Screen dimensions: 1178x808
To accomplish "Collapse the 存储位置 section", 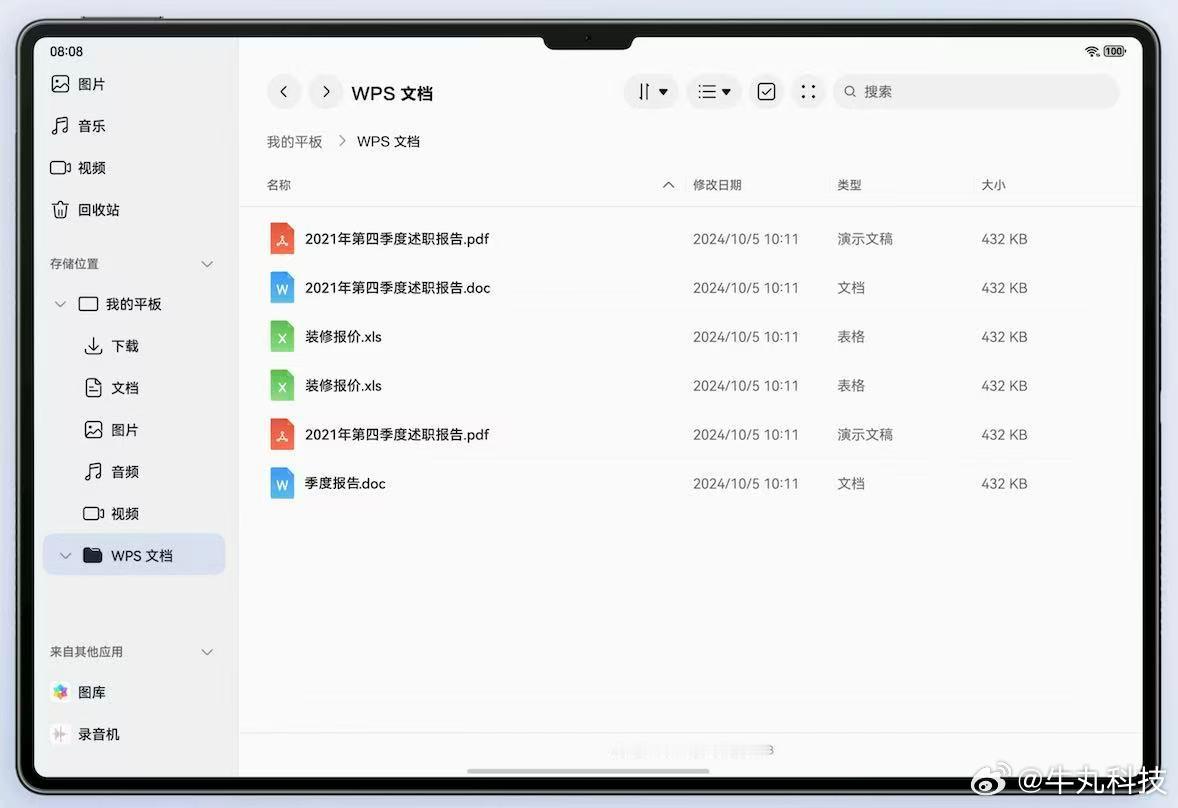I will pos(207,264).
